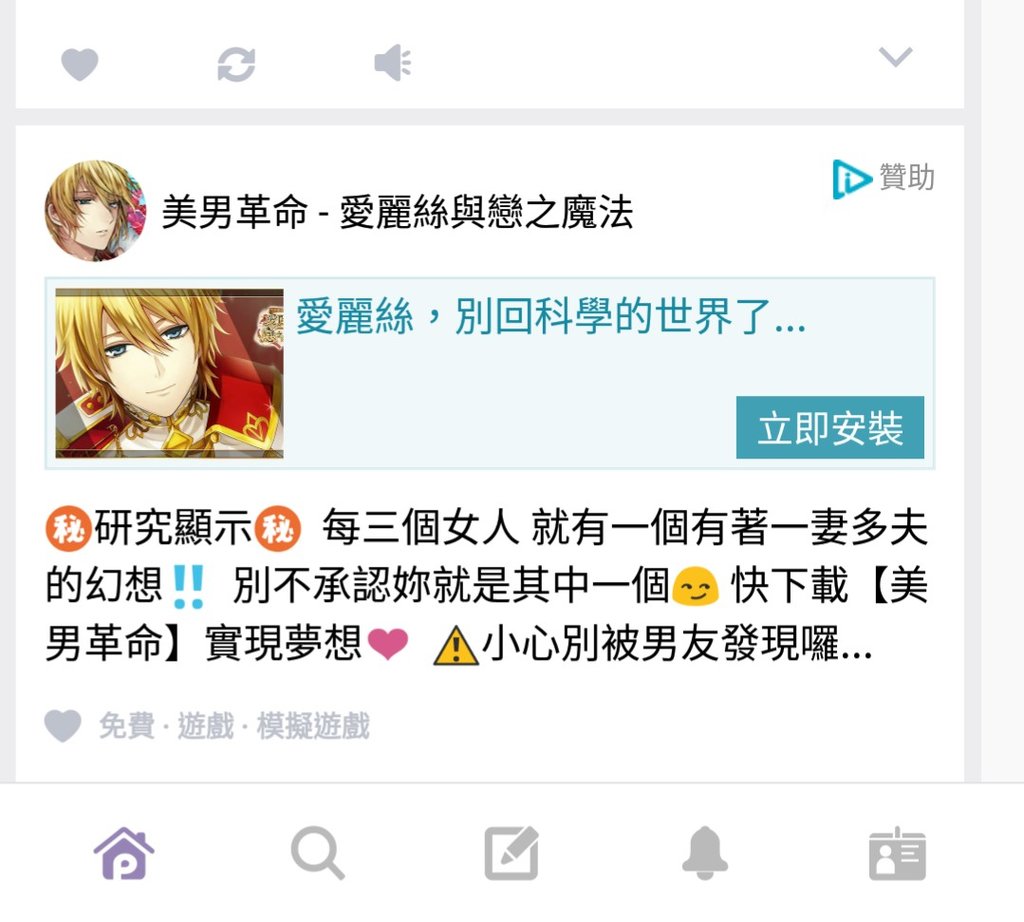Click the 贊助 sponsored play icon
Screen dimensions: 1024x922
coord(851,178)
